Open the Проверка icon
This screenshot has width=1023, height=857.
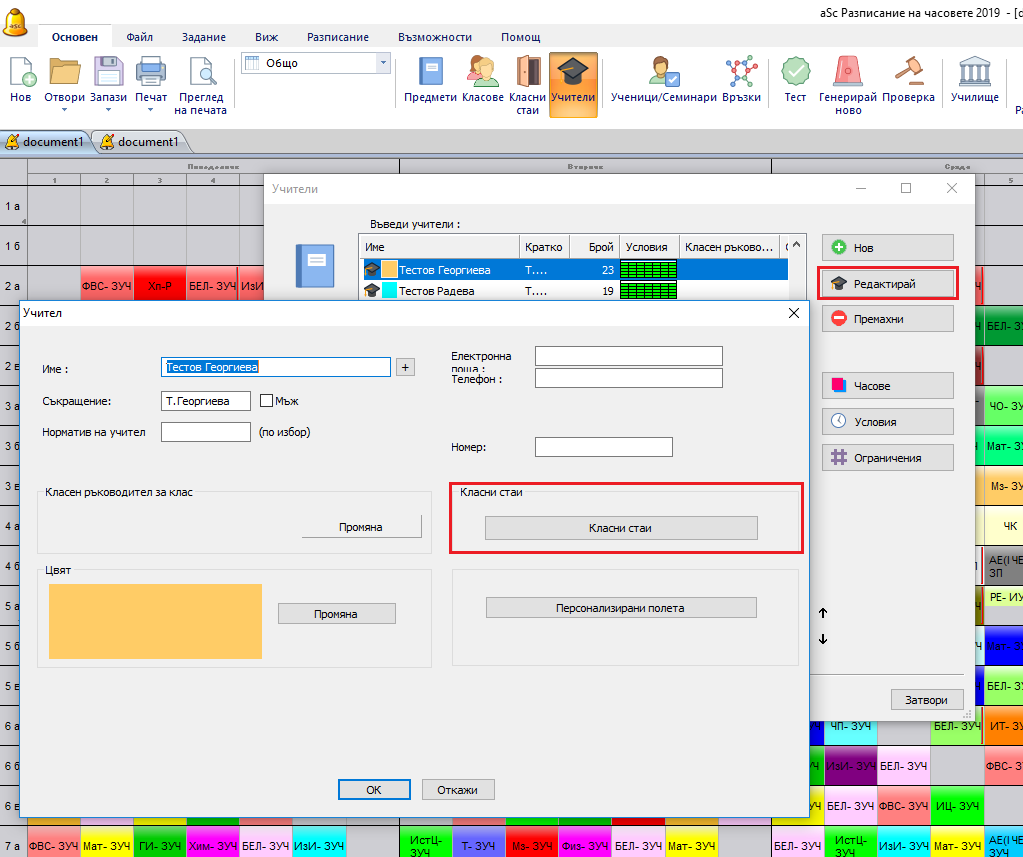click(909, 80)
